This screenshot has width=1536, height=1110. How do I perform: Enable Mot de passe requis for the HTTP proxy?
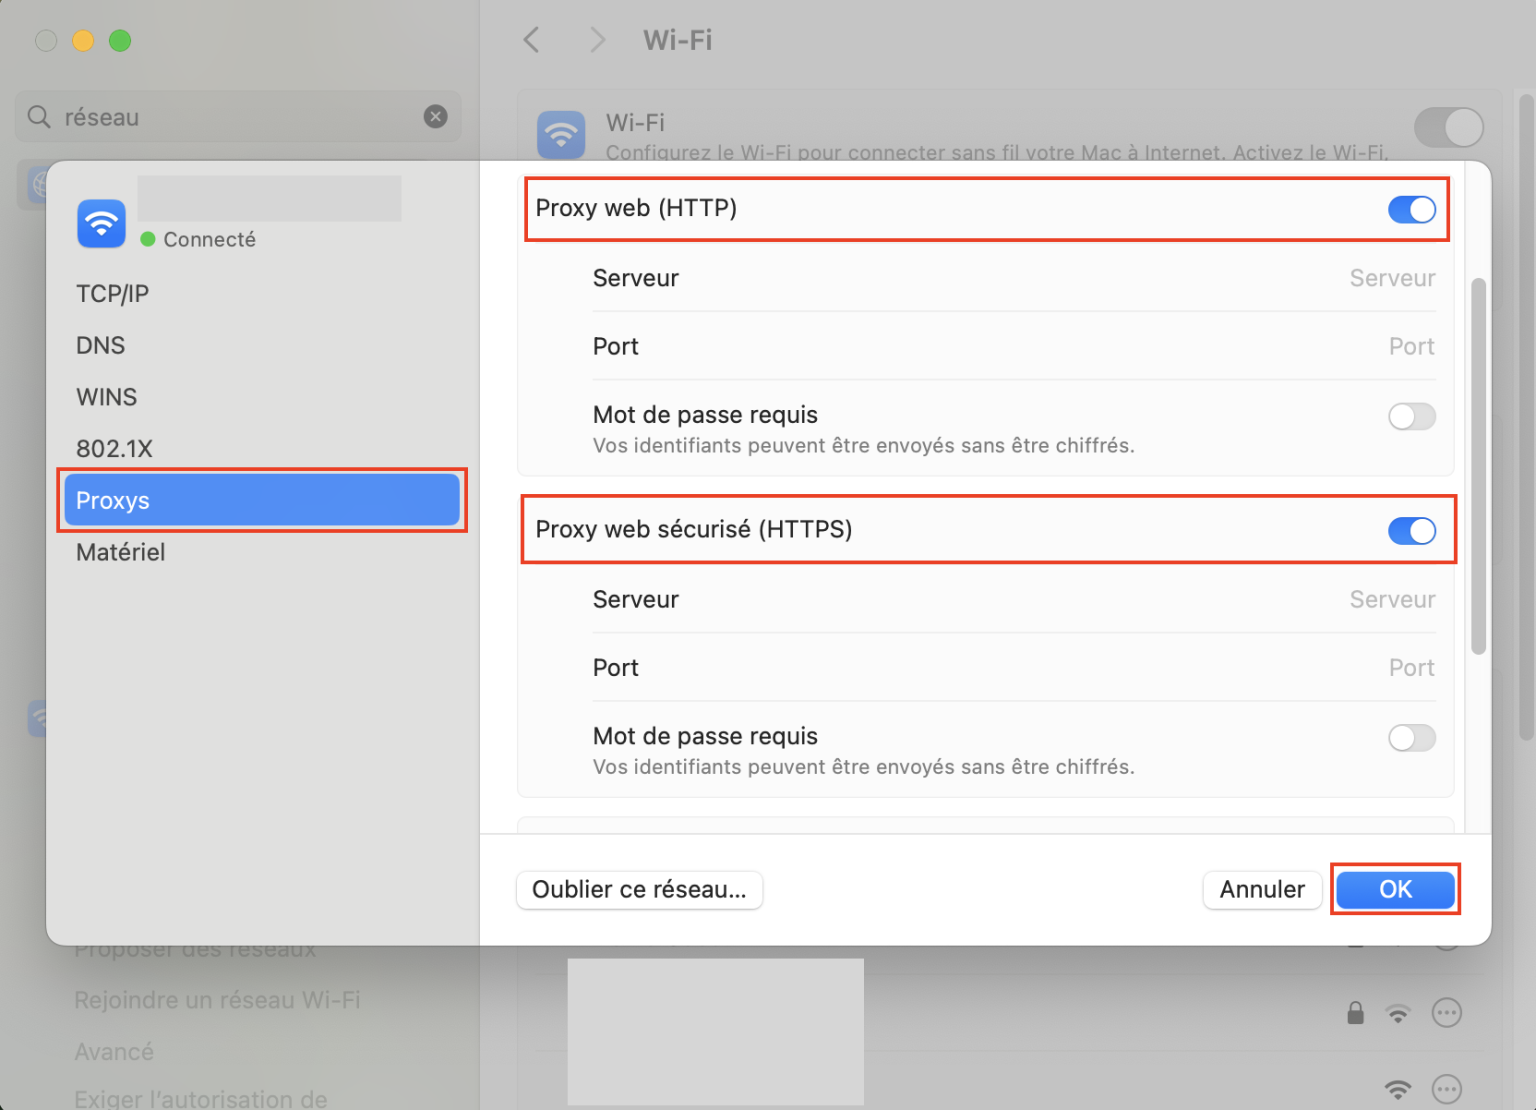coord(1412,416)
